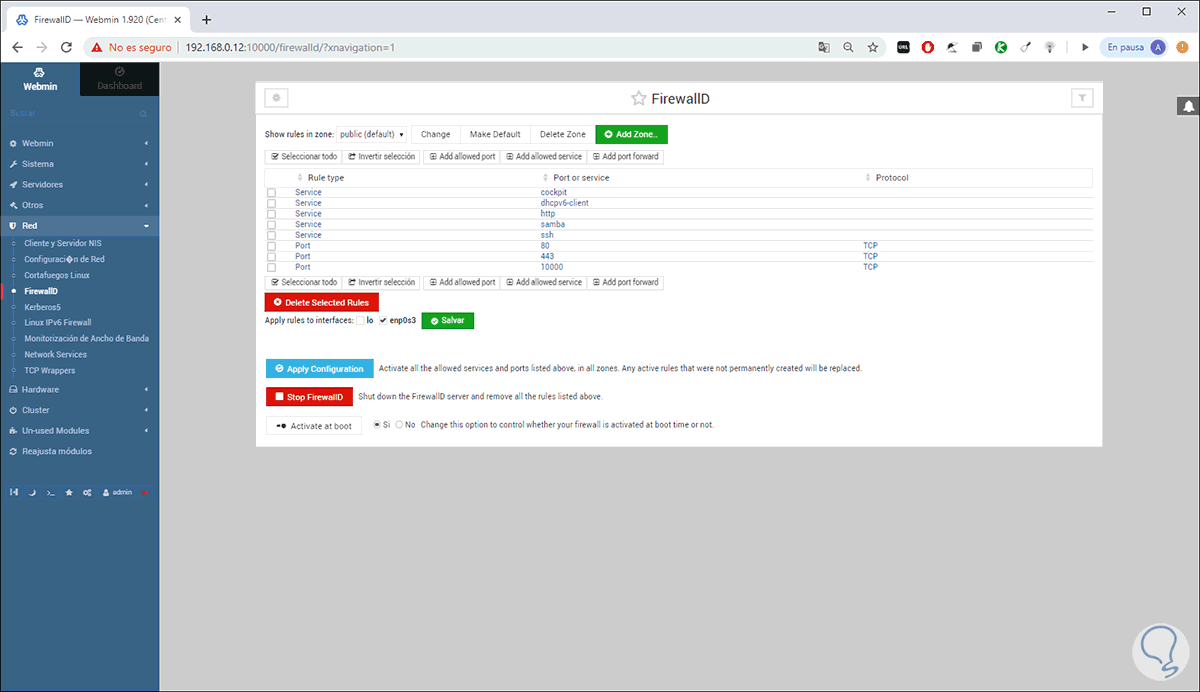The image size is (1200, 692).
Task: Open TCP Wrappers in sidebar
Action: click(x=50, y=371)
